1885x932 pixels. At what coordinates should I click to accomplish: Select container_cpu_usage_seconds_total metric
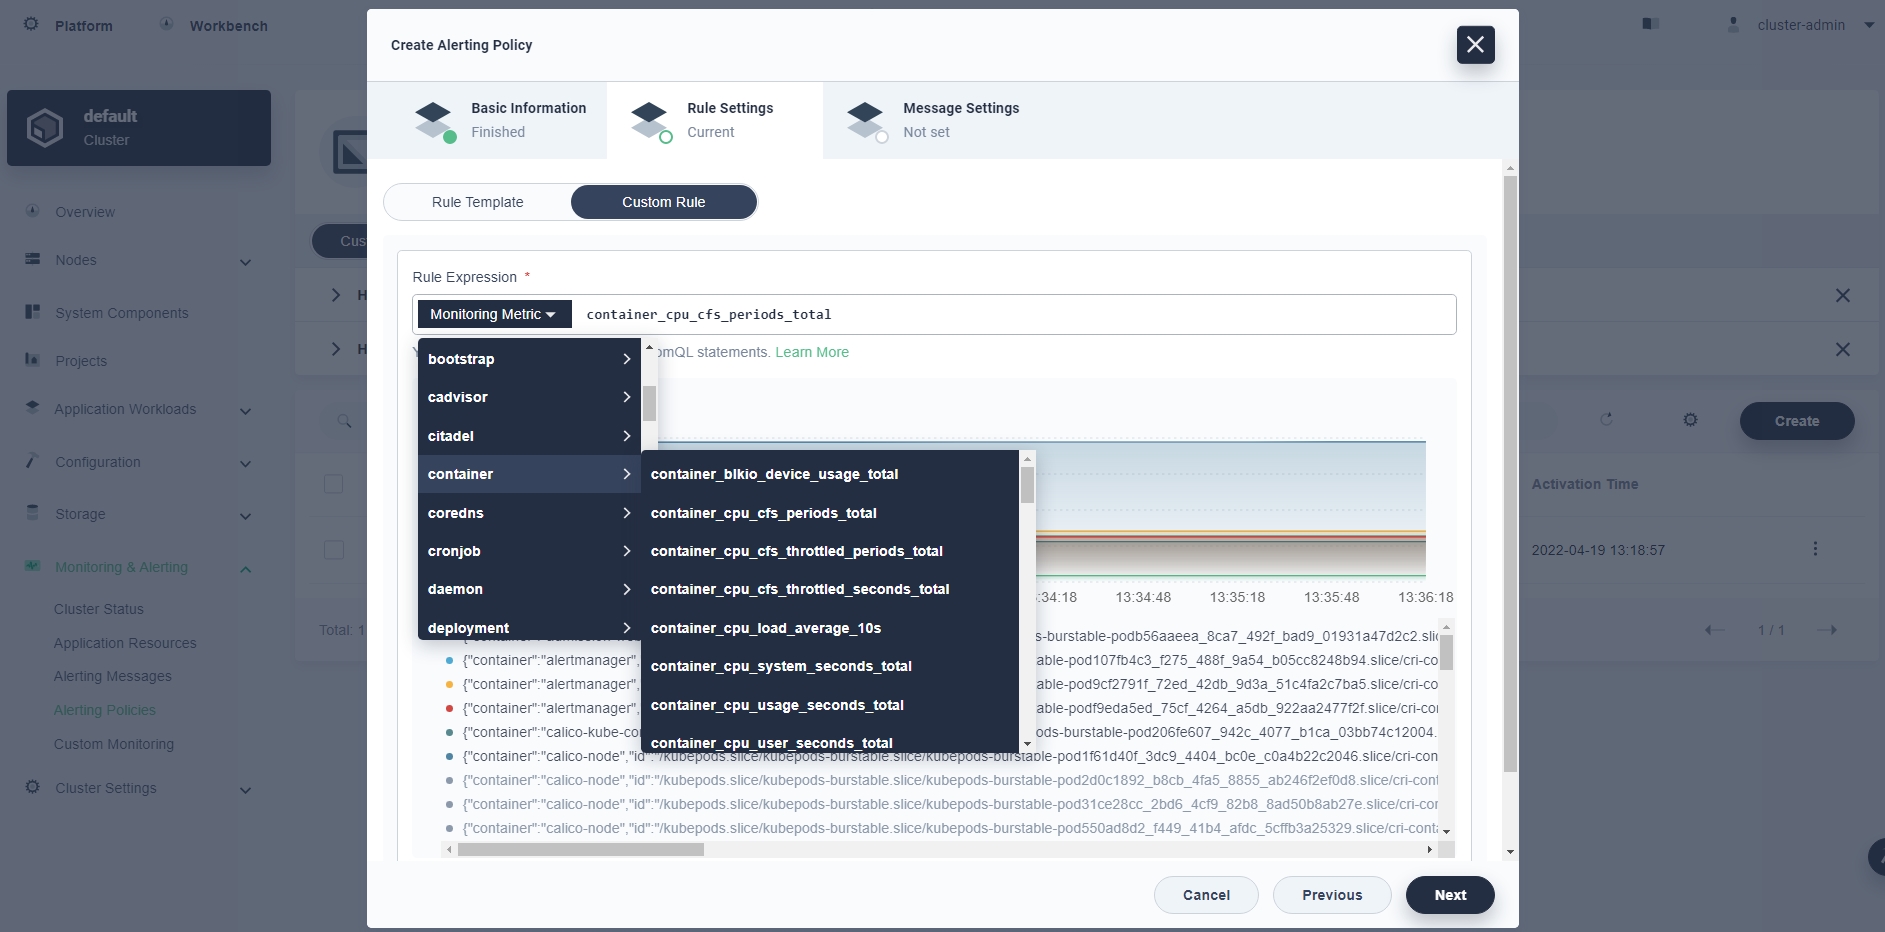pos(777,705)
